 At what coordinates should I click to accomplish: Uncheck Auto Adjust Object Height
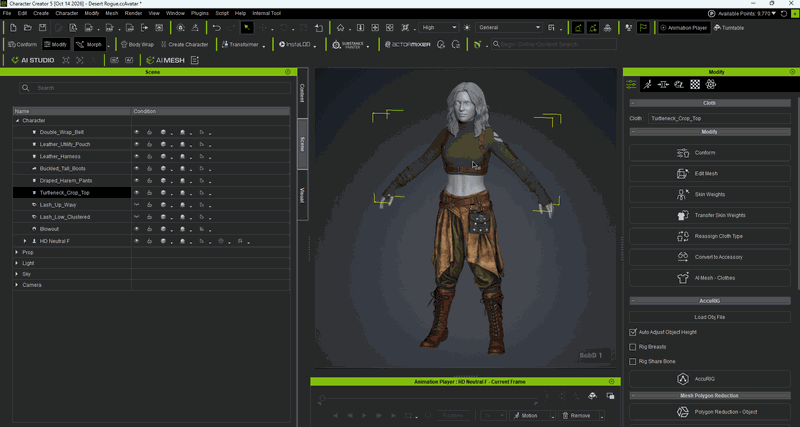633,332
